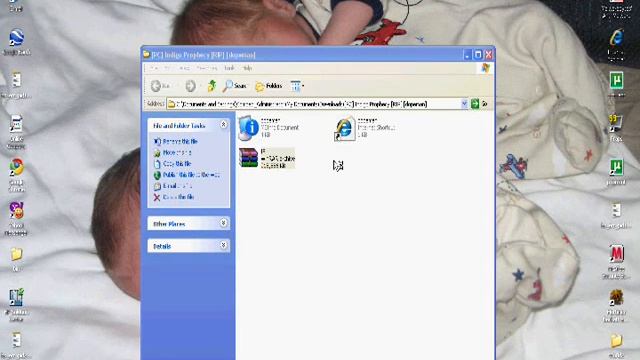
Task: Close the Explorer window
Action: pos(489,55)
